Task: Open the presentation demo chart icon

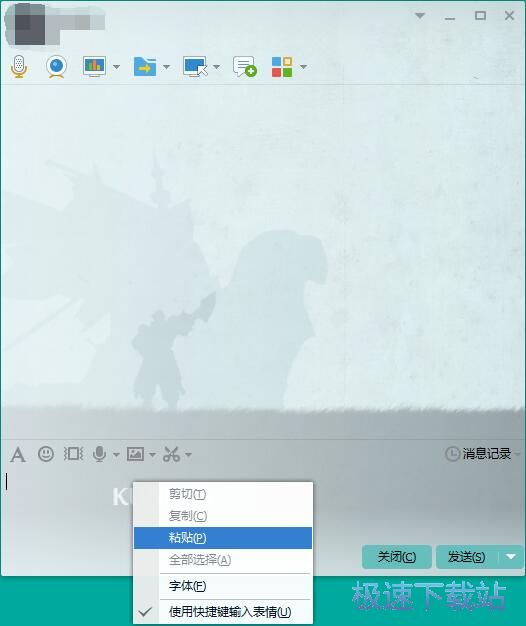Action: (x=94, y=66)
